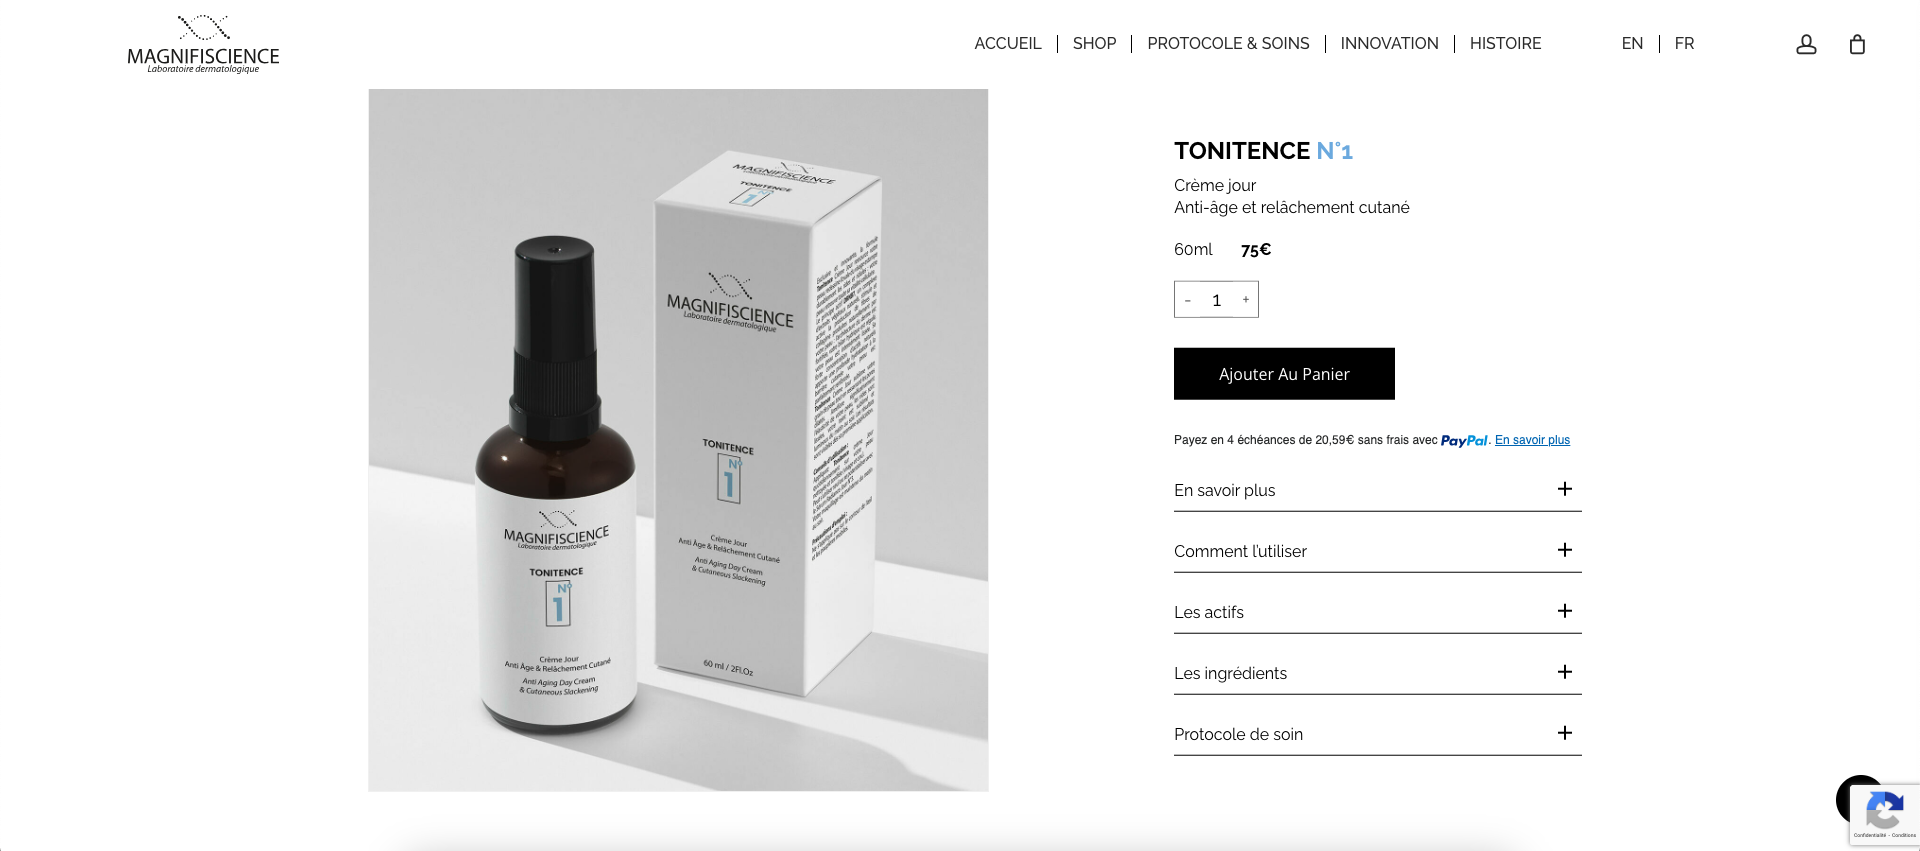Viewport: 1920px width, 851px height.
Task: Open the INNOVATION menu item
Action: [x=1389, y=43]
